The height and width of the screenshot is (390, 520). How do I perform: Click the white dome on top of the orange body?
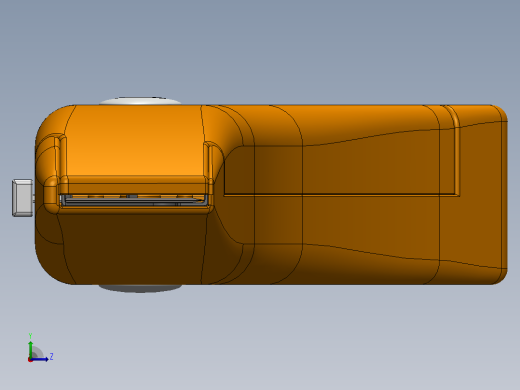pos(140,101)
